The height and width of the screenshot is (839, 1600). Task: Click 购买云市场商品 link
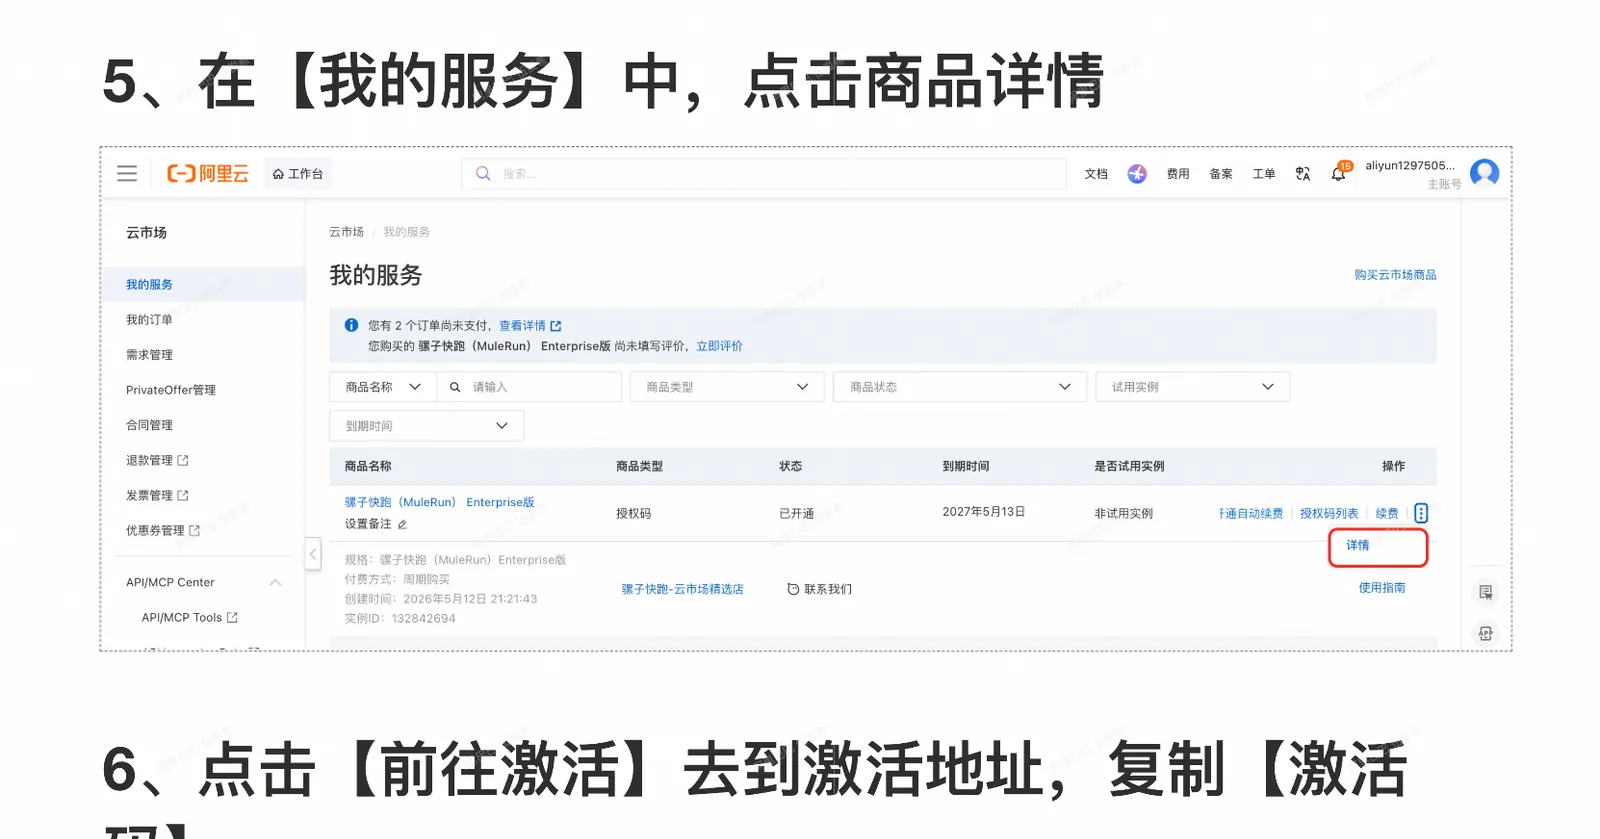[1395, 275]
